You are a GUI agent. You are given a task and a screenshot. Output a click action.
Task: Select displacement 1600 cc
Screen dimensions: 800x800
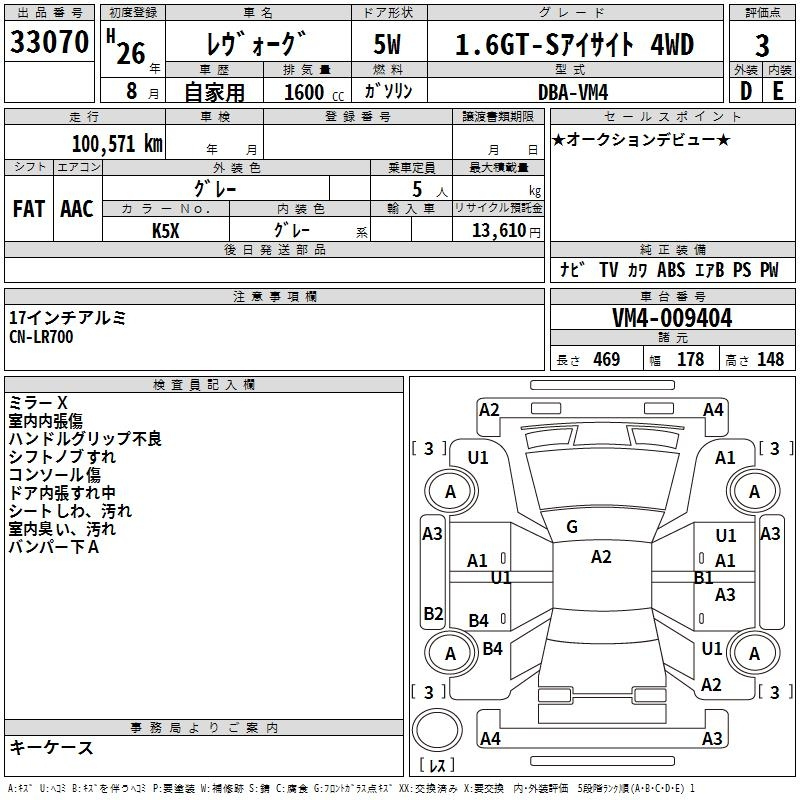click(314, 92)
